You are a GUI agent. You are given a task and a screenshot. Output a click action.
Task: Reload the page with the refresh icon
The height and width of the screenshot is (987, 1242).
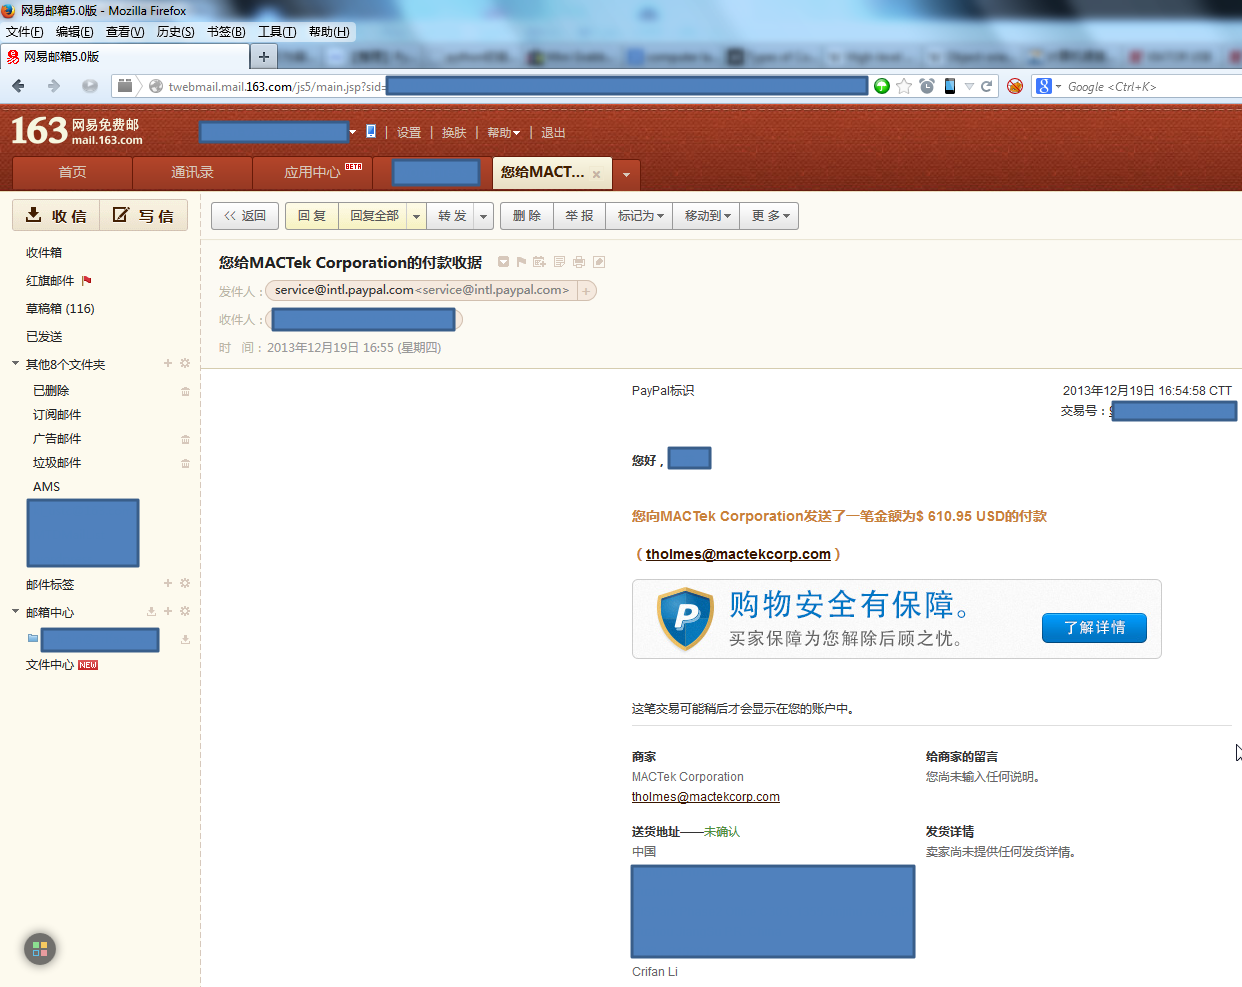[986, 86]
